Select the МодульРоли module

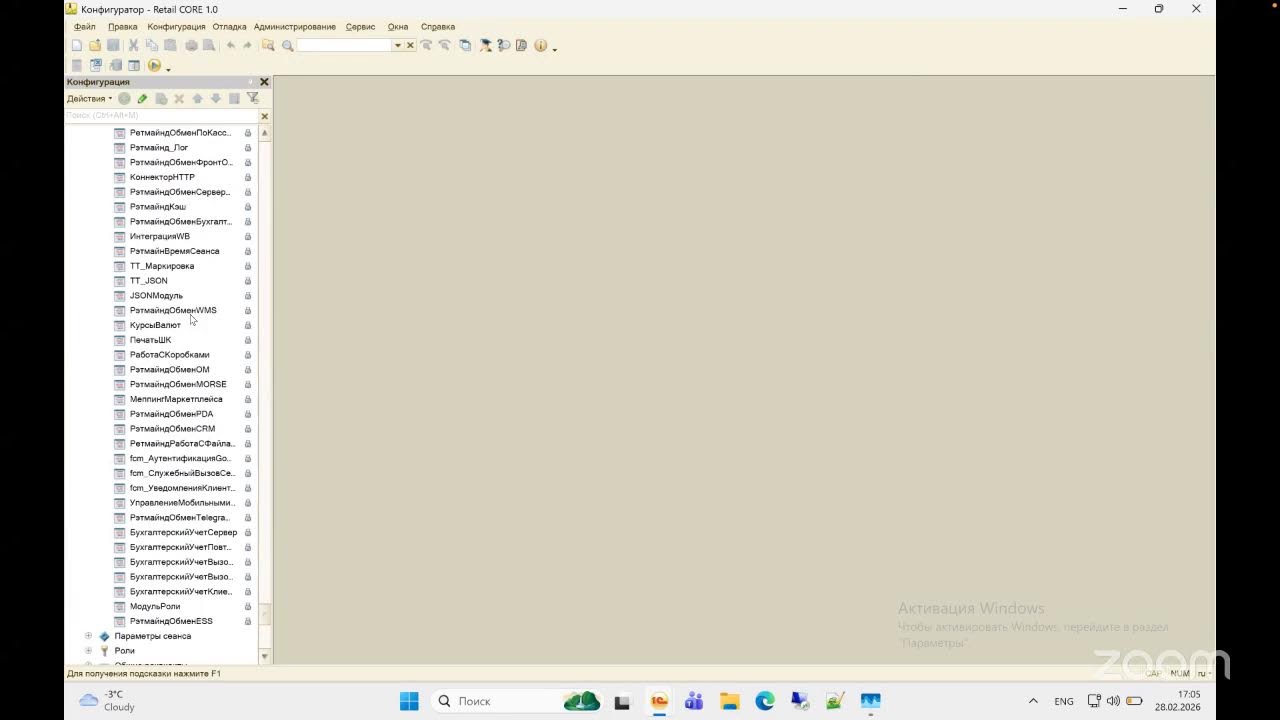[155, 607]
